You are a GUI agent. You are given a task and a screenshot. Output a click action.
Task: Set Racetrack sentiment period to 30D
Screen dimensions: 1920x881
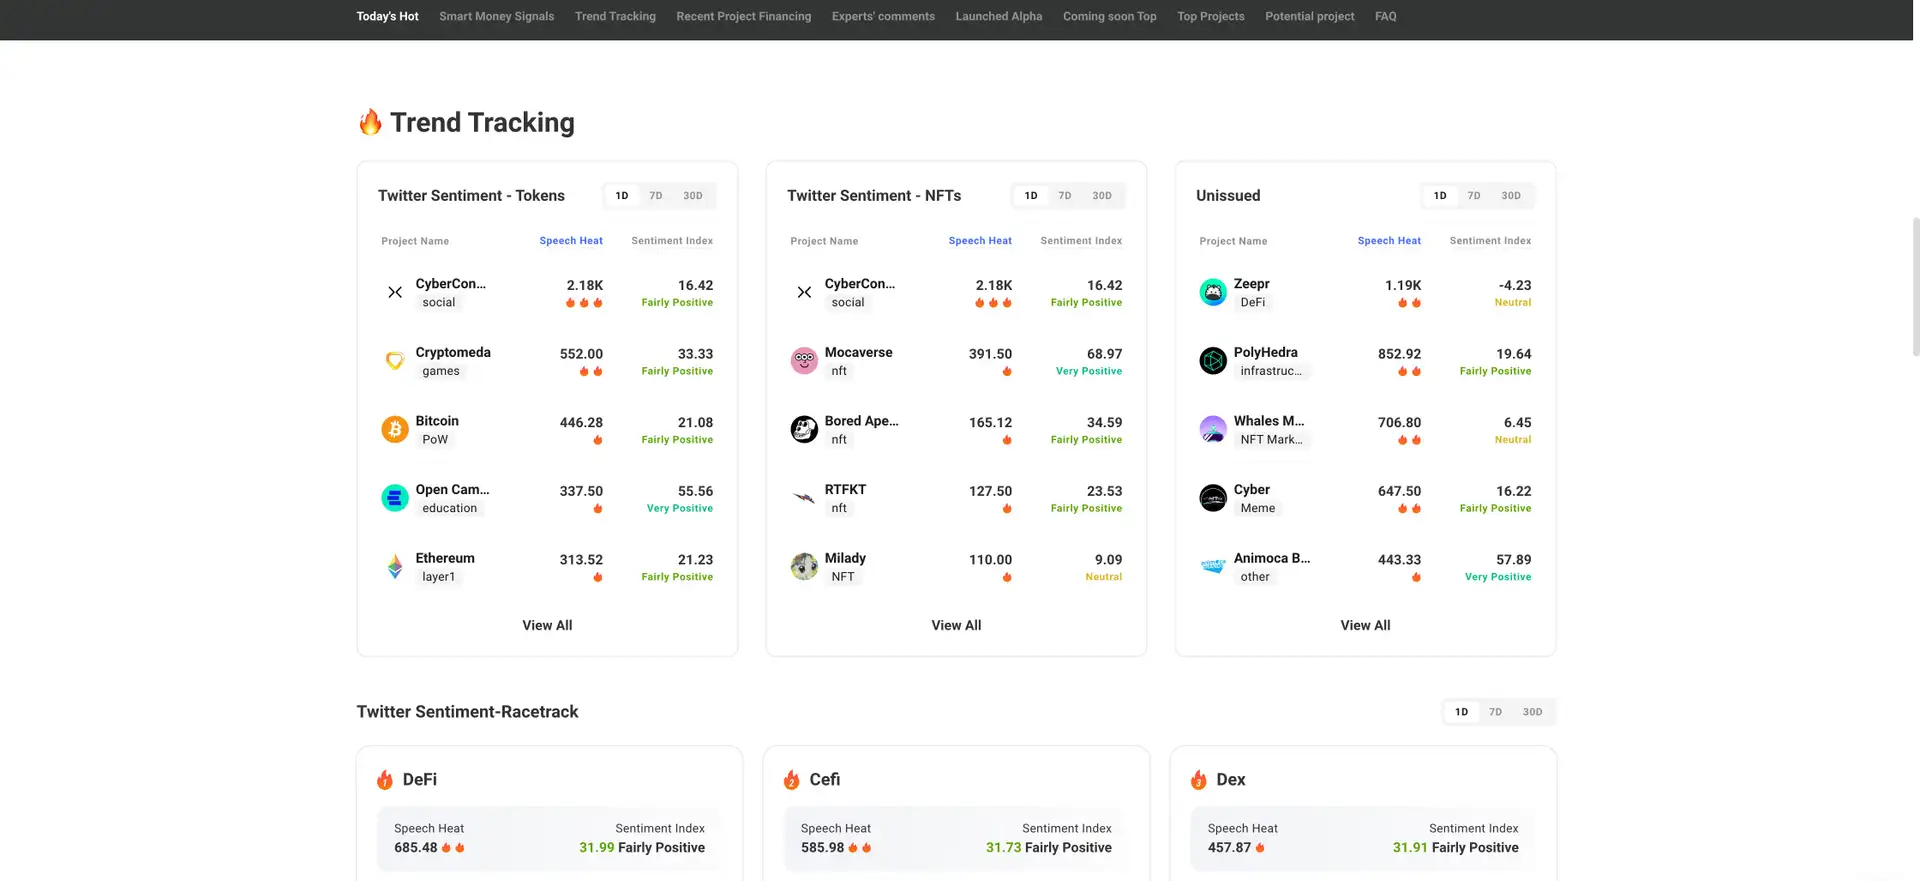pos(1531,712)
